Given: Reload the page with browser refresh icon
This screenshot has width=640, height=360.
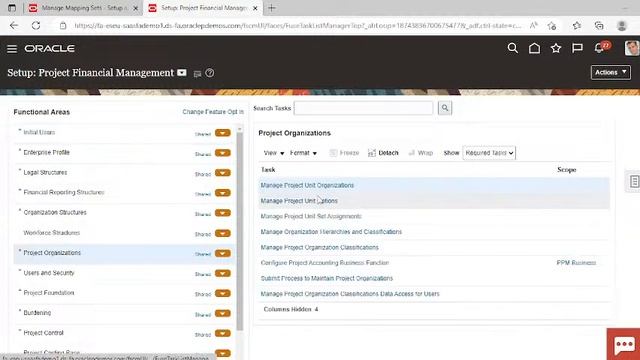Looking at the screenshot, I should [36, 26].
